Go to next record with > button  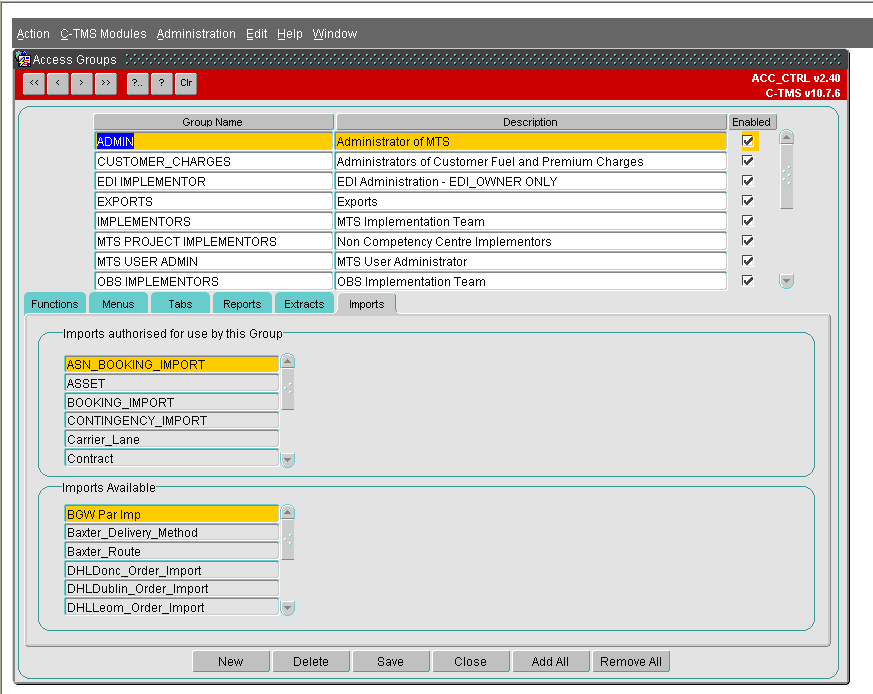82,84
